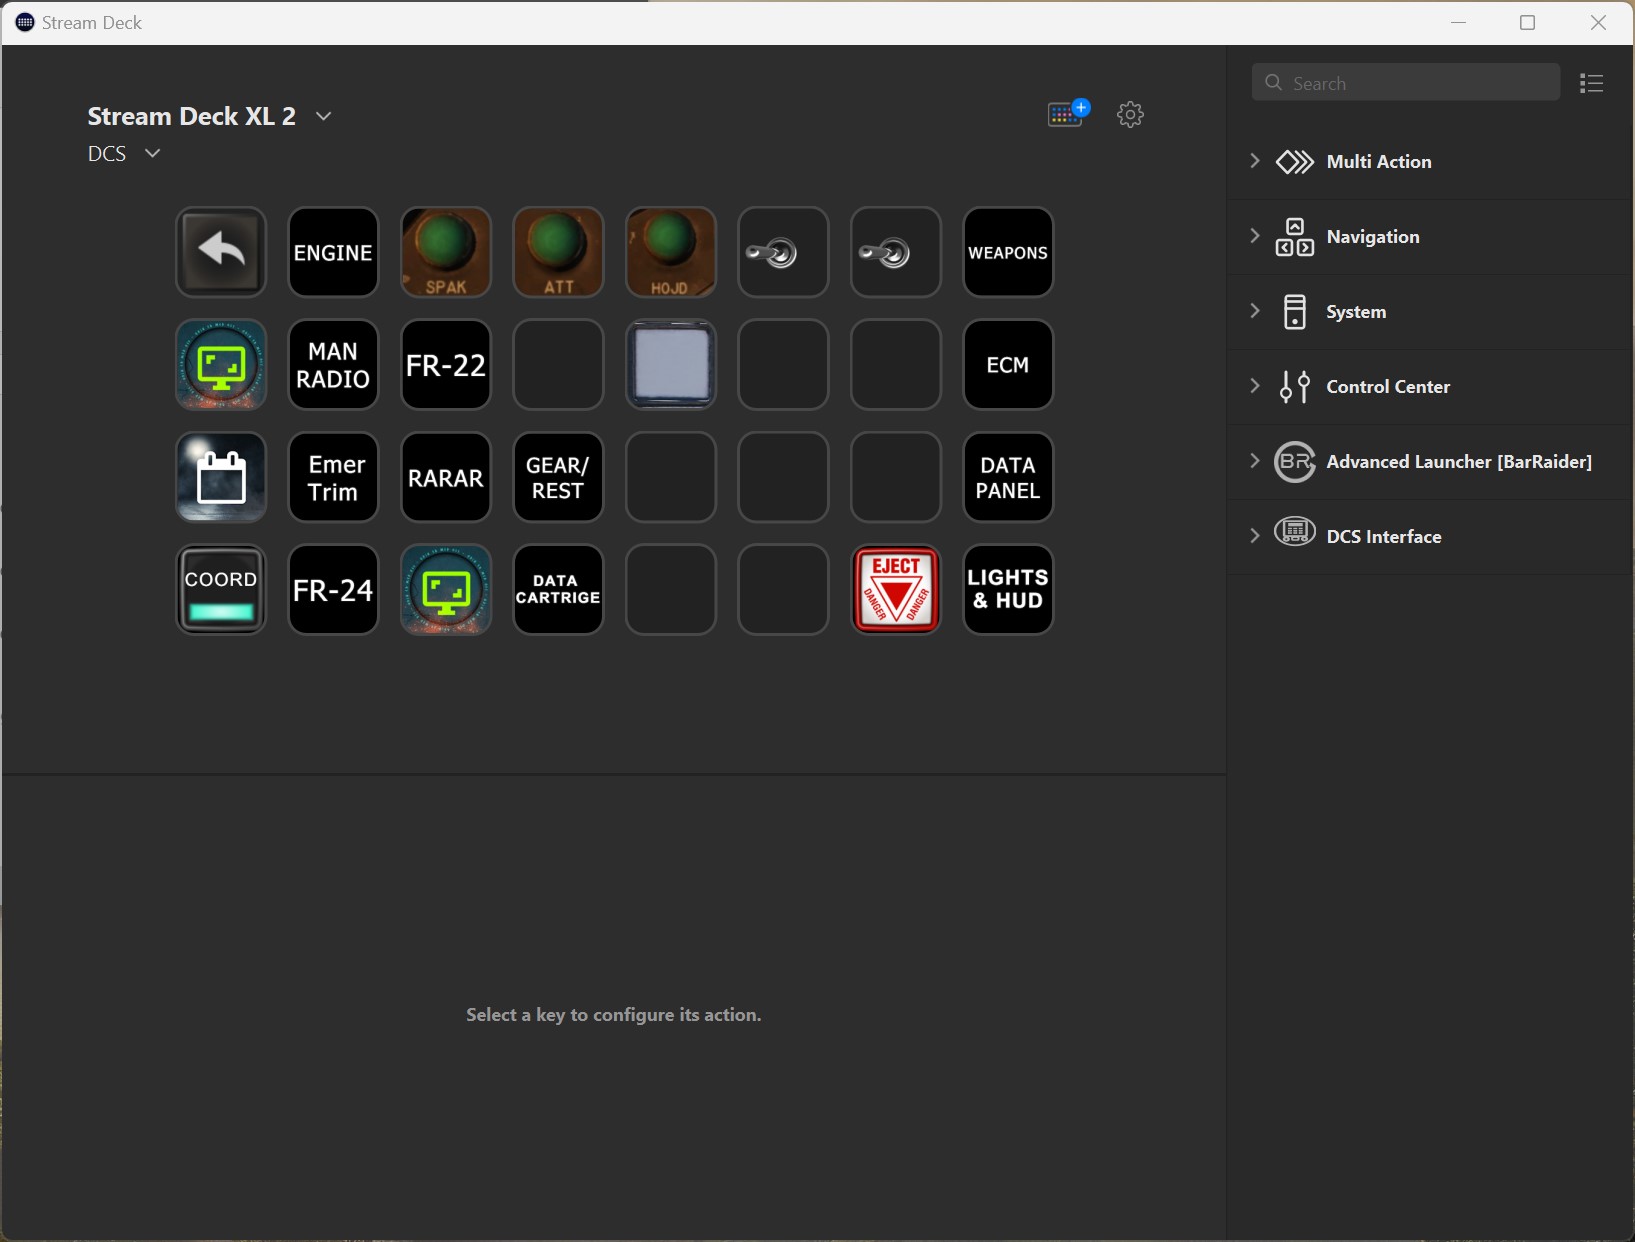Screen dimensions: 1635x1242
Task: Click the back arrow key
Action: point(221,252)
